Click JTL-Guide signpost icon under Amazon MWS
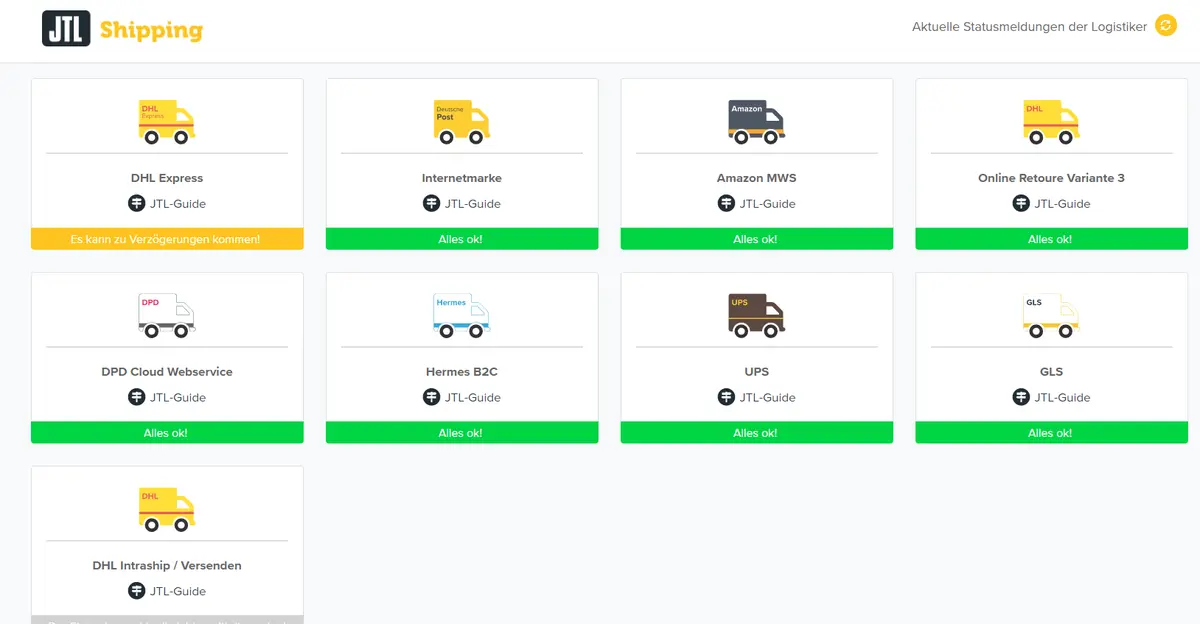Screen dimensions: 1200x624 pos(727,203)
